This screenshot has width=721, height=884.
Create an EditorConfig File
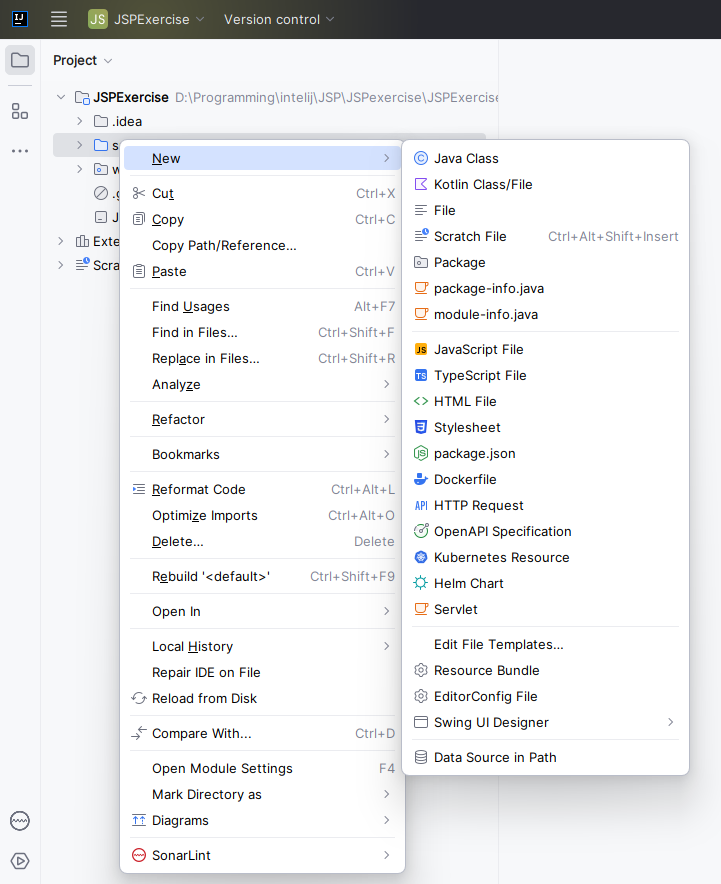click(x=545, y=696)
